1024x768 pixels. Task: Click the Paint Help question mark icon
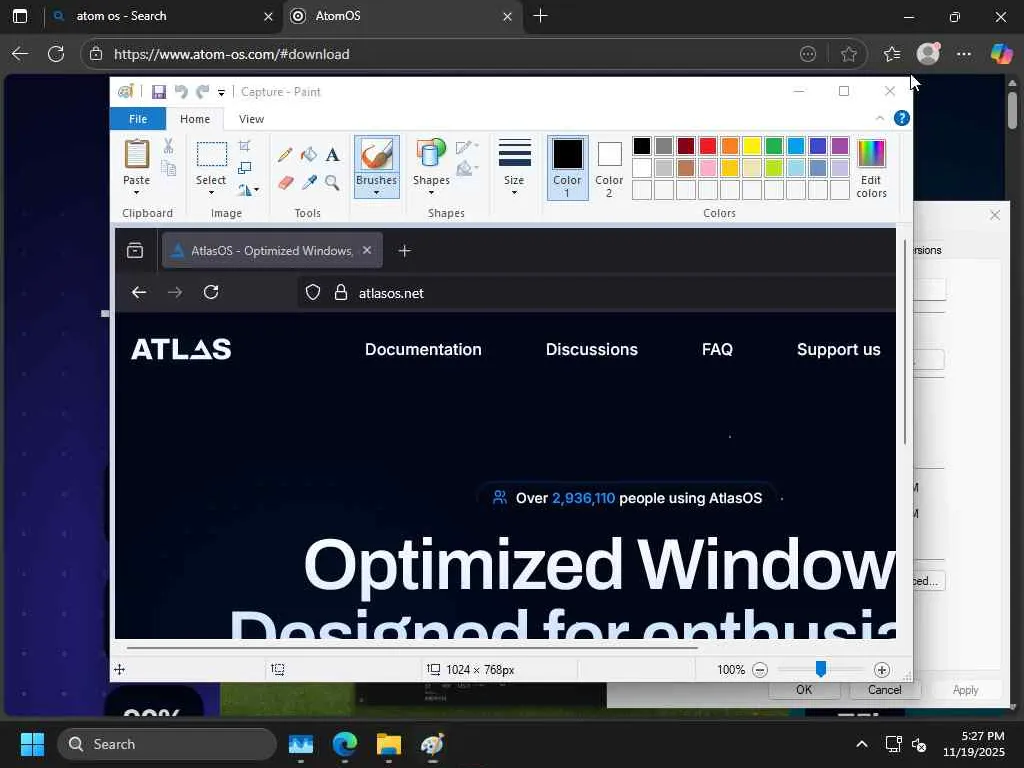pyautogui.click(x=902, y=118)
